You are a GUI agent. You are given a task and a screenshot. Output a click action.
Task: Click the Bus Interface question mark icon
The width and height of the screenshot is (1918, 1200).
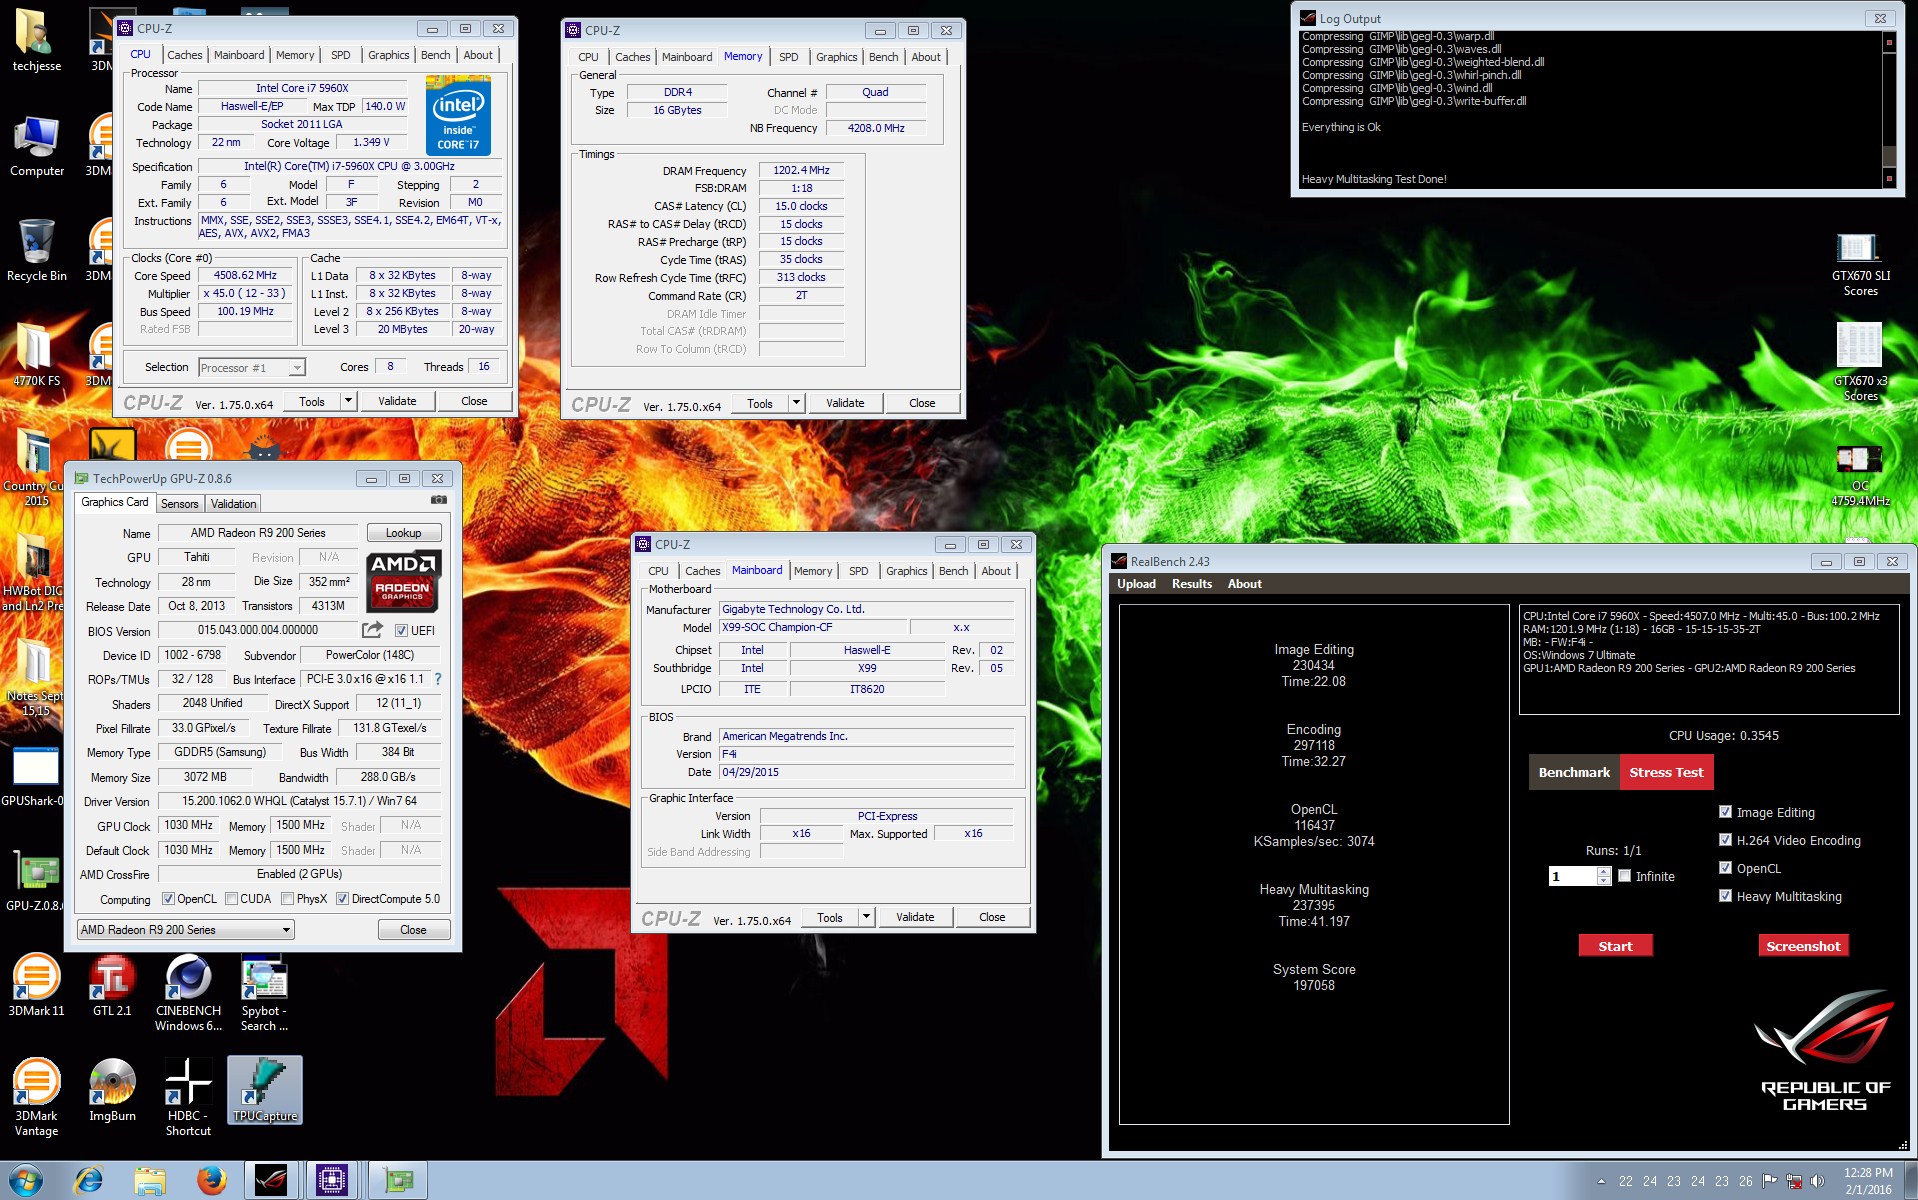(x=437, y=679)
